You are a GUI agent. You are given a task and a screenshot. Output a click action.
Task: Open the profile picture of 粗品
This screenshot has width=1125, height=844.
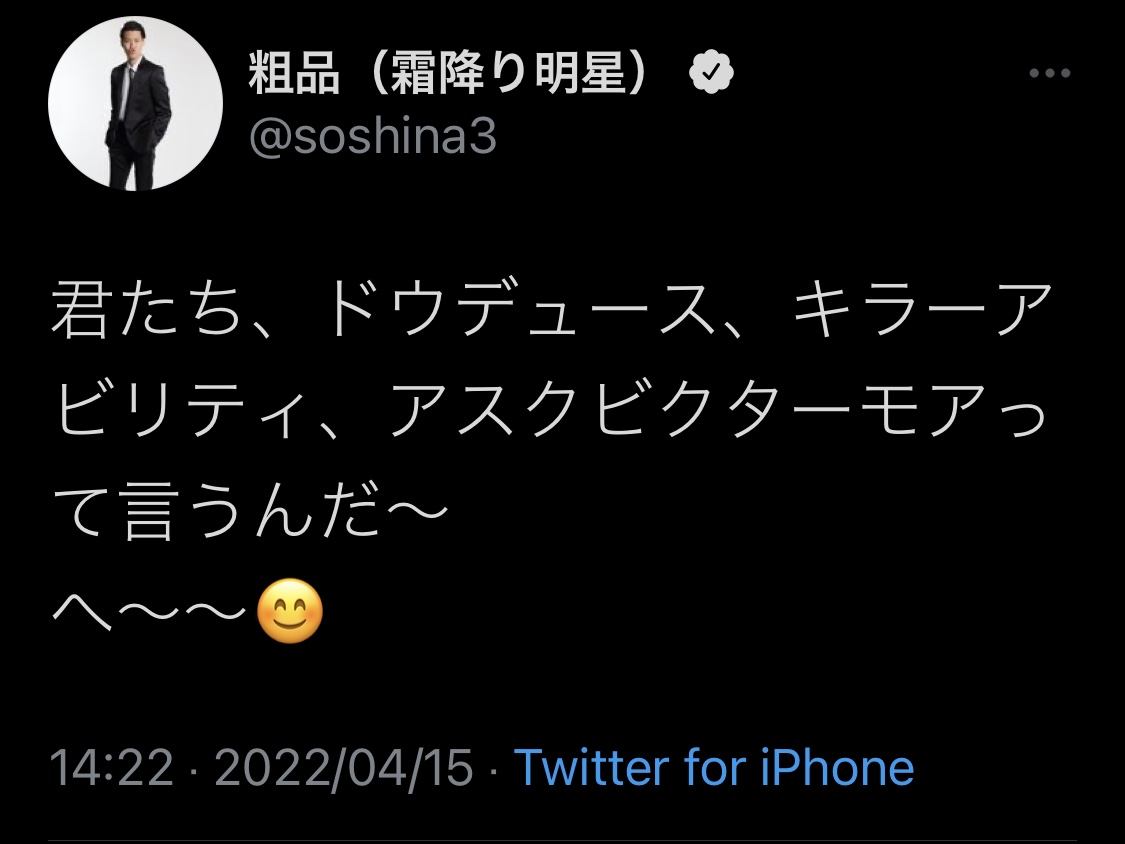[x=136, y=103]
